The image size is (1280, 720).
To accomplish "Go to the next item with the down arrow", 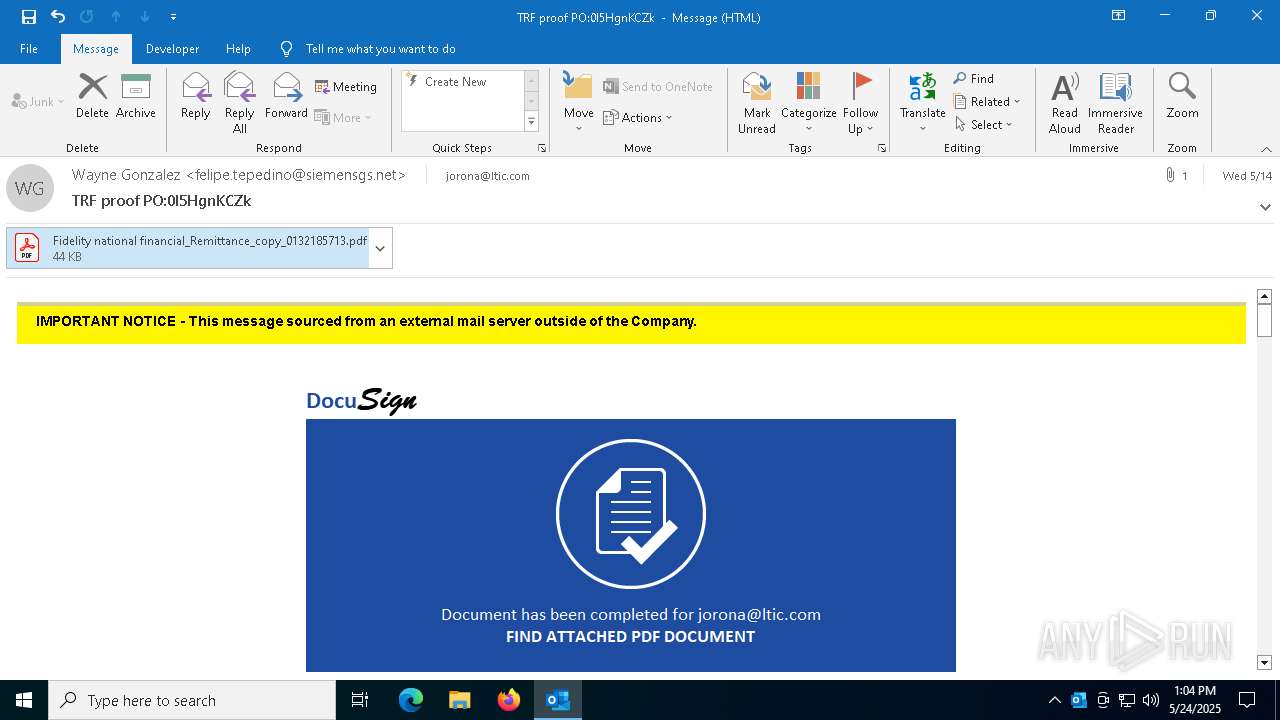I will (x=145, y=17).
